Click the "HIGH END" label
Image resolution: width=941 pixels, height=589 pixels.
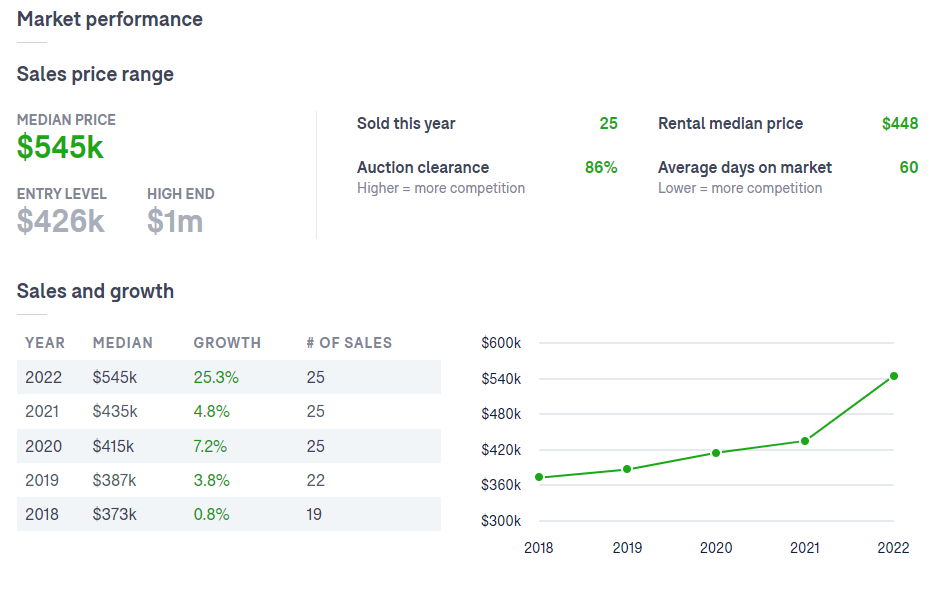point(181,194)
